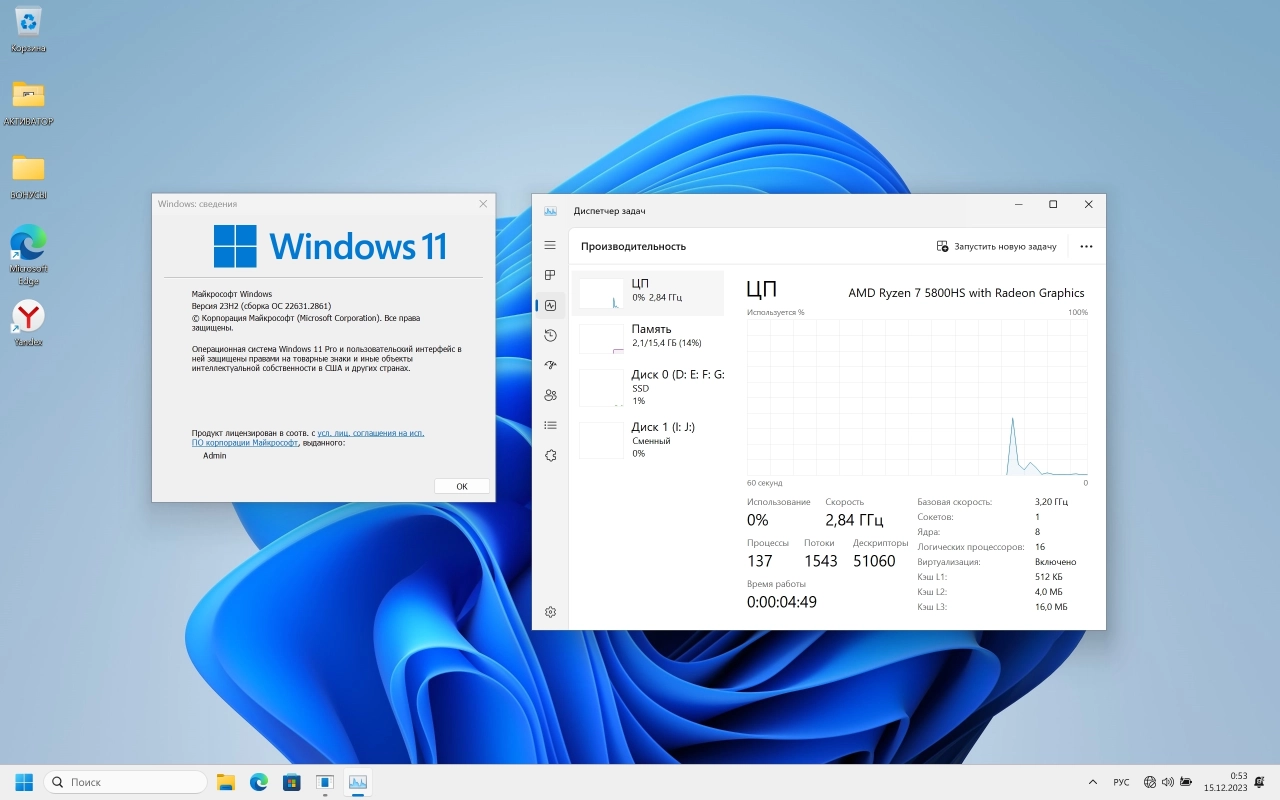Select the Память resource in performance list
The image size is (1280, 800).
click(648, 338)
